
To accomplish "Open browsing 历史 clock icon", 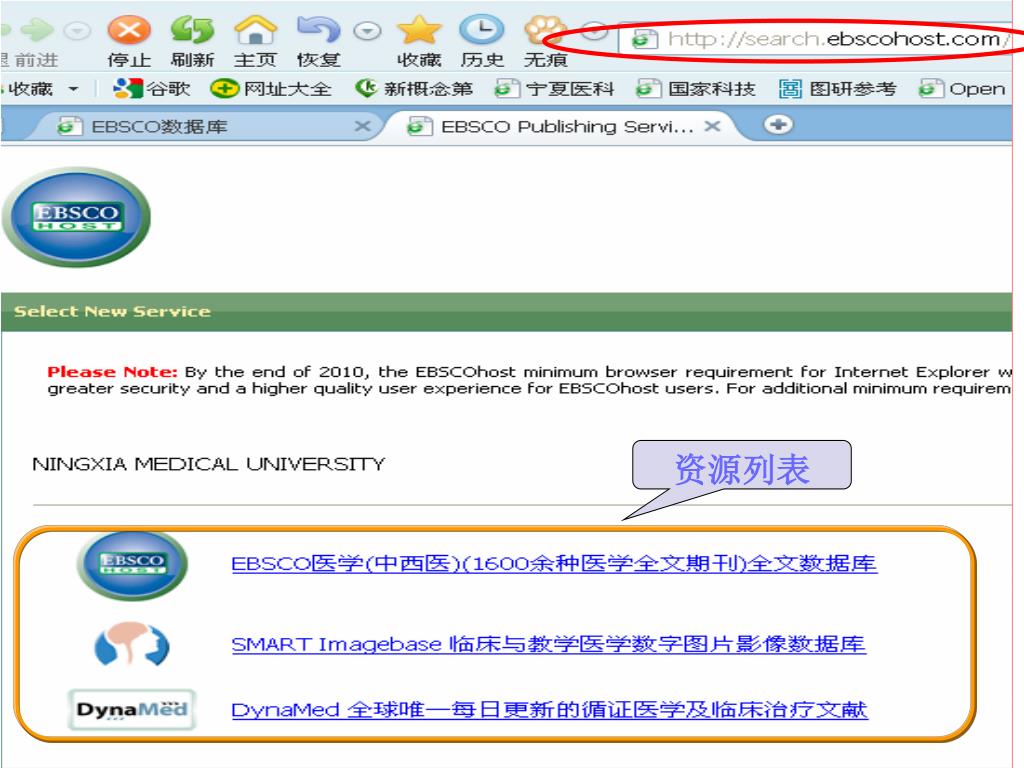I will click(x=482, y=30).
